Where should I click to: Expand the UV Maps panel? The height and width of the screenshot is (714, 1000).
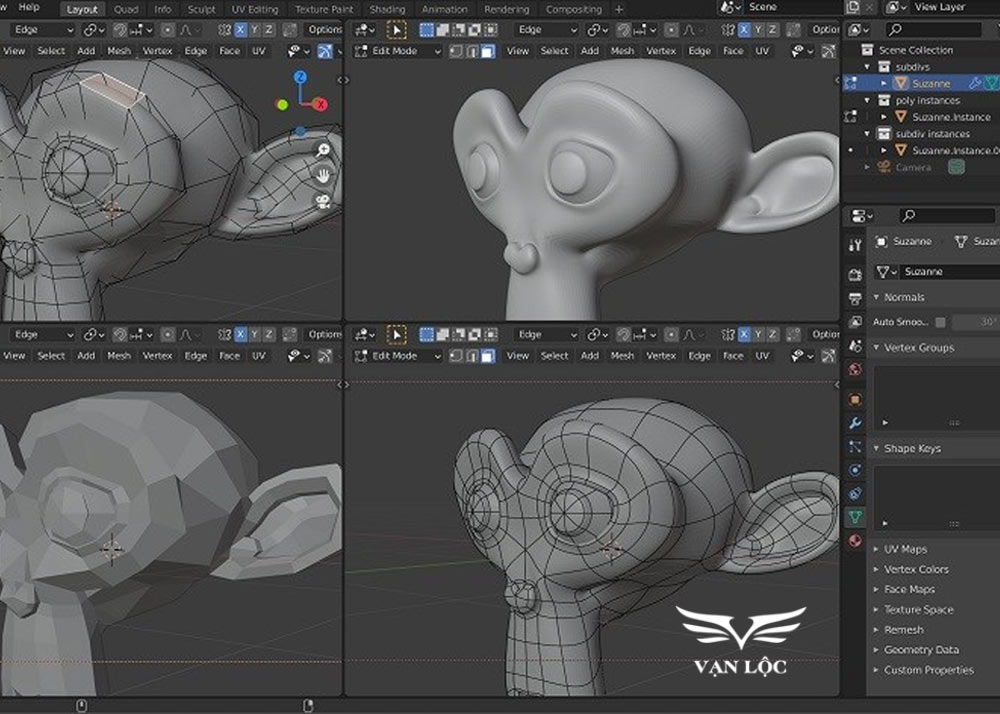pyautogui.click(x=905, y=549)
